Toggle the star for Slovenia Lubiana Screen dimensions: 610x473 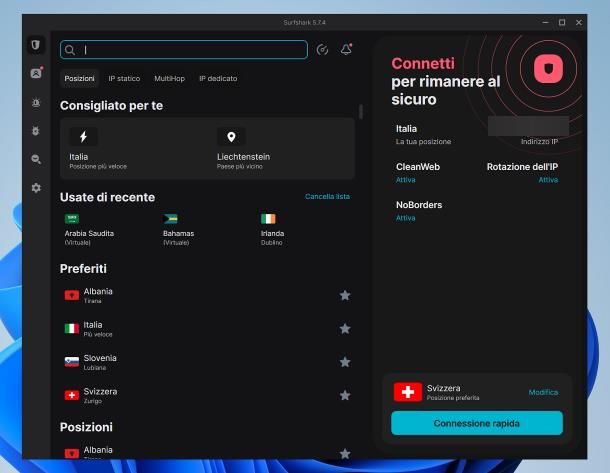[345, 362]
